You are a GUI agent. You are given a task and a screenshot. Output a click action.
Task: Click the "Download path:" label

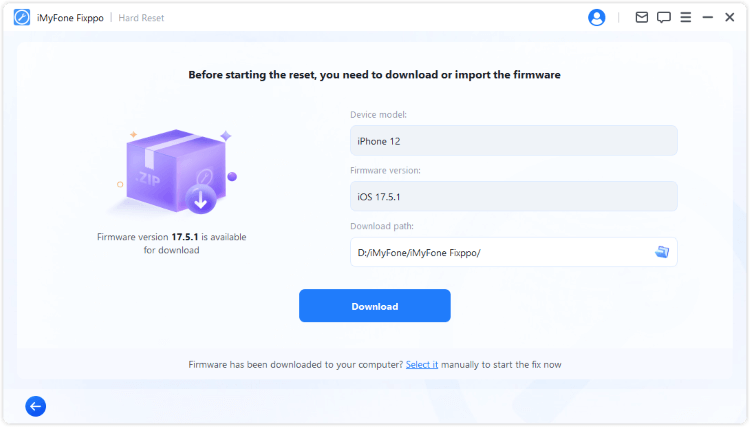(383, 226)
